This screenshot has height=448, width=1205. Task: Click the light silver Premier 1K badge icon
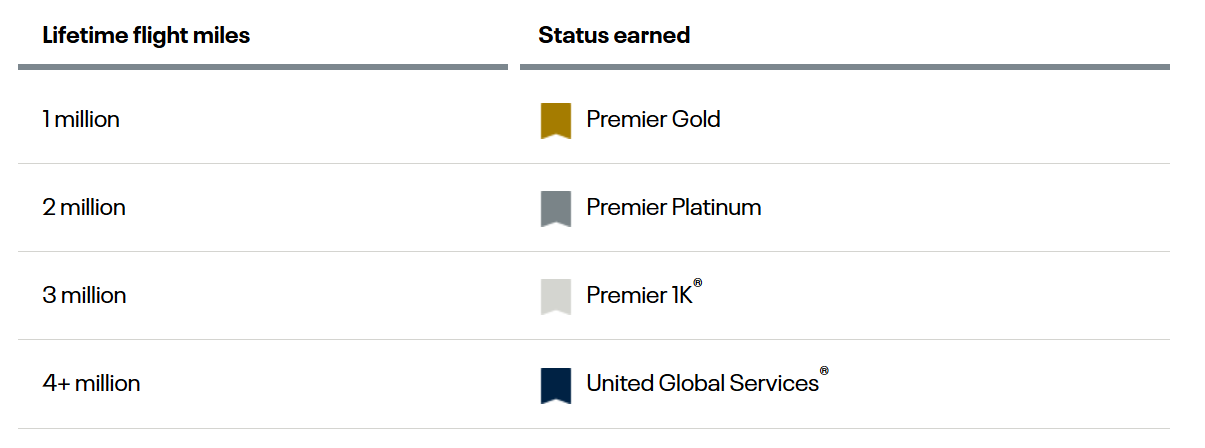coord(556,296)
